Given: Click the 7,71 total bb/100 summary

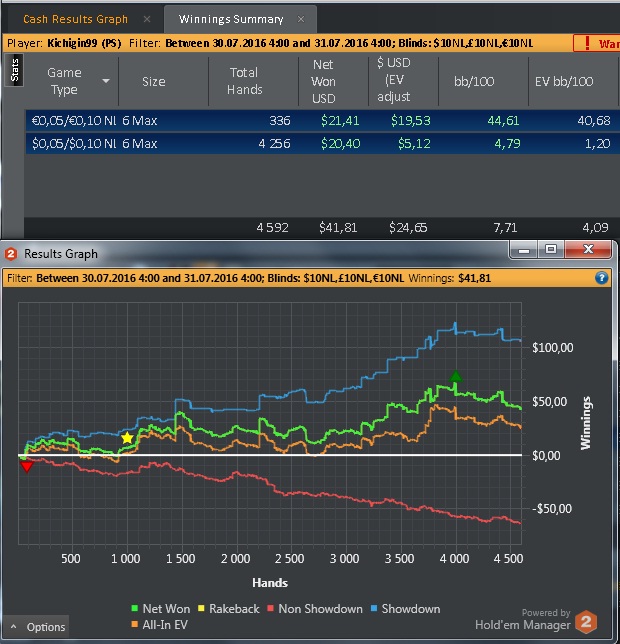Looking at the screenshot, I should (x=505, y=228).
